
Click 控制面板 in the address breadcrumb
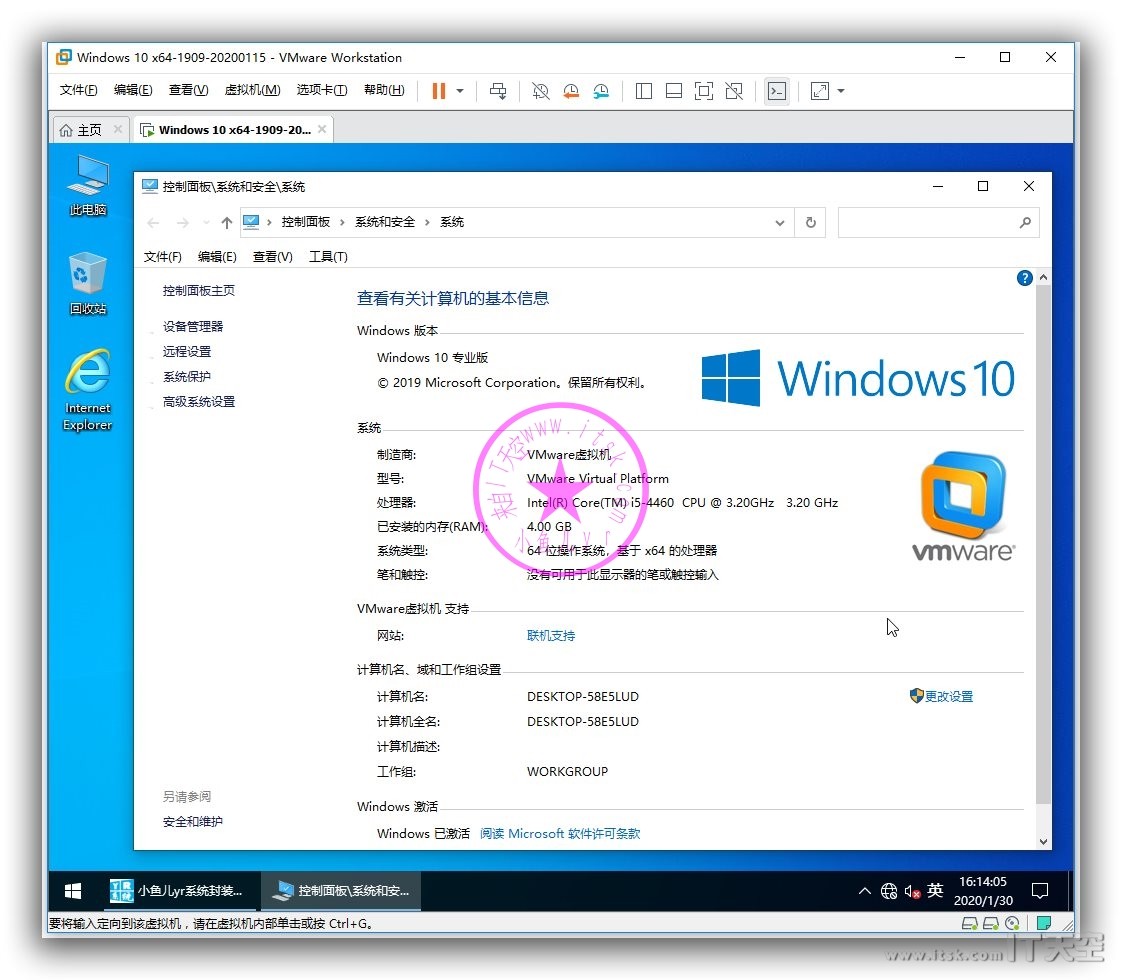tap(306, 222)
